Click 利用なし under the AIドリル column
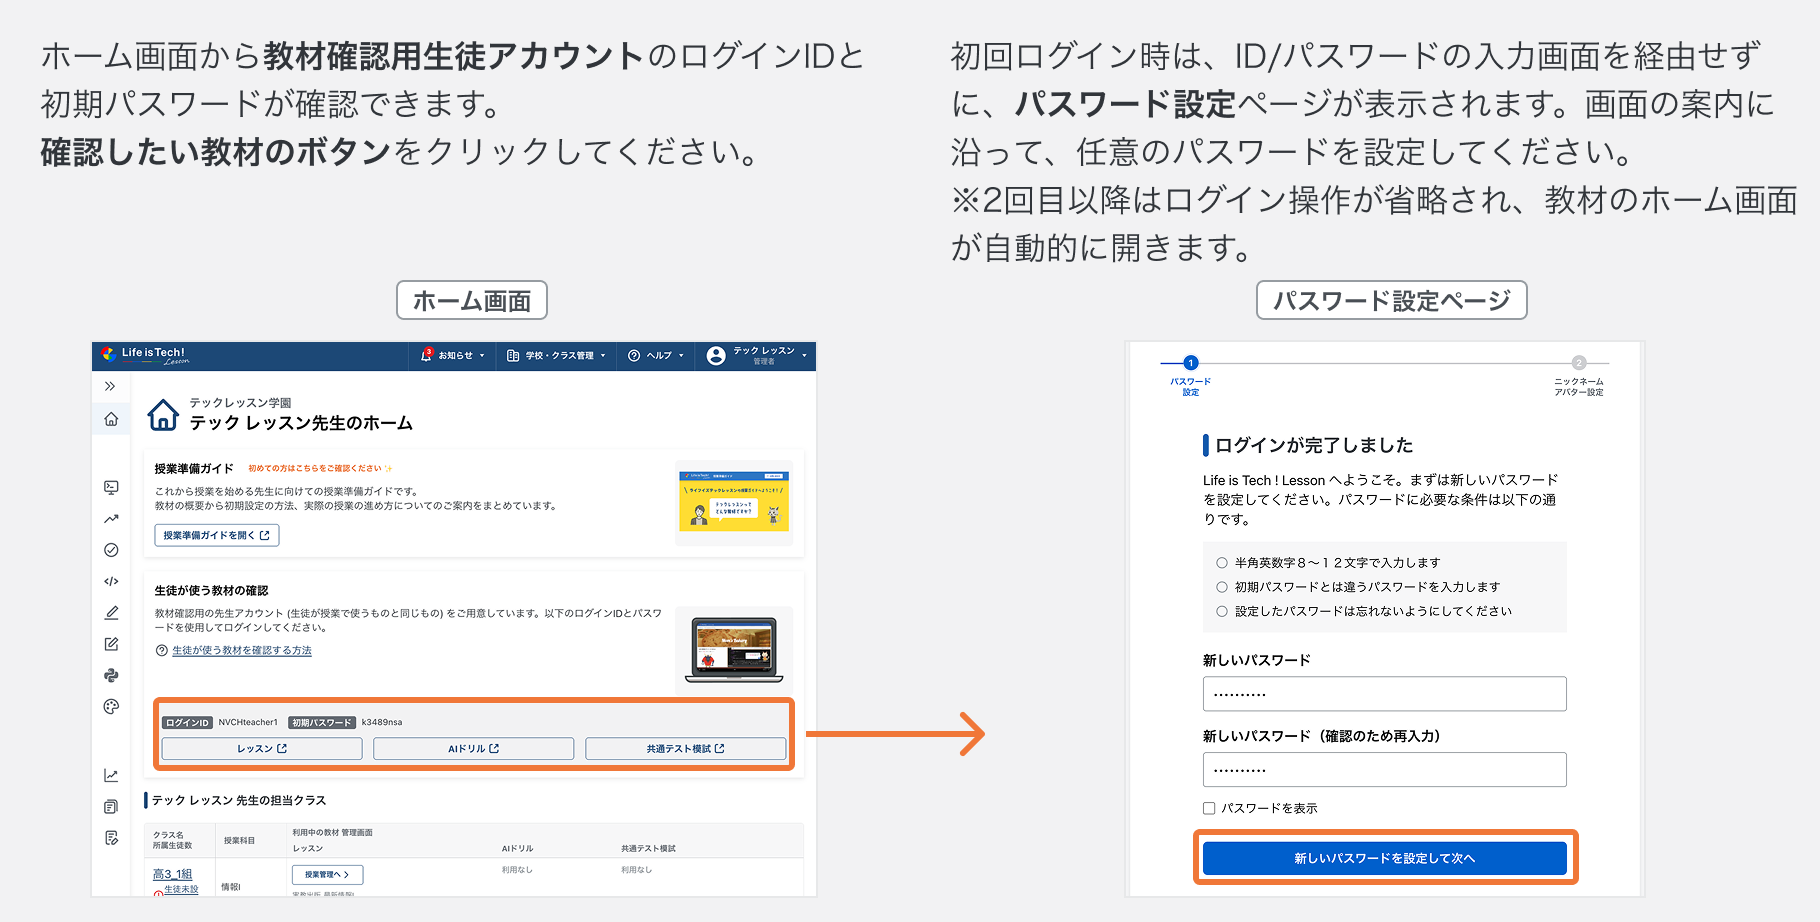The height and width of the screenshot is (922, 1820). pyautogui.click(x=517, y=870)
